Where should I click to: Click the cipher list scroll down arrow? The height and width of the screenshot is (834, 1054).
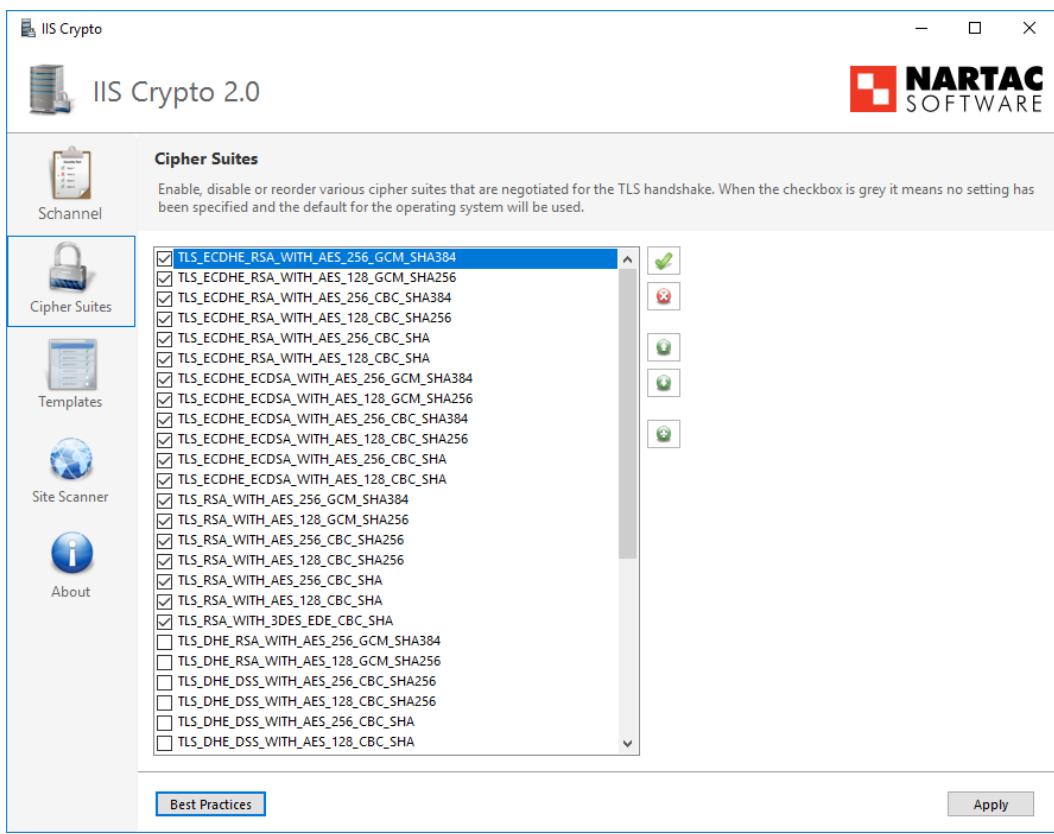pyautogui.click(x=627, y=743)
